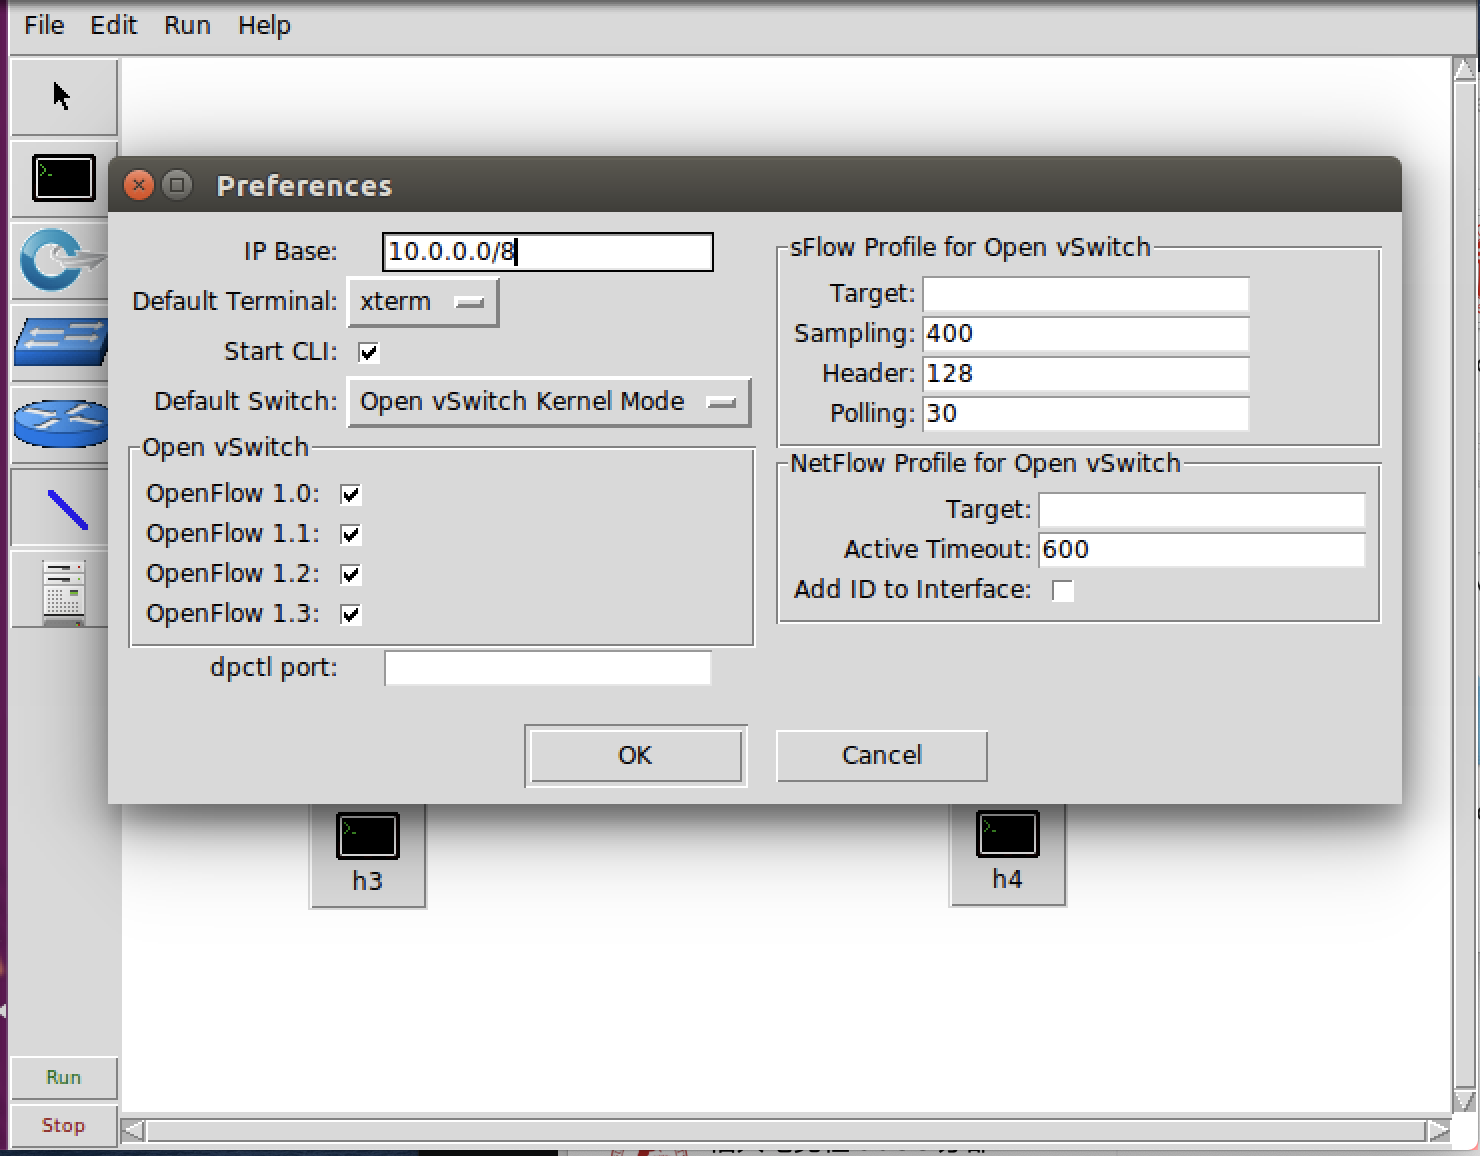The width and height of the screenshot is (1480, 1156).
Task: Open the Run menu
Action: point(187,25)
